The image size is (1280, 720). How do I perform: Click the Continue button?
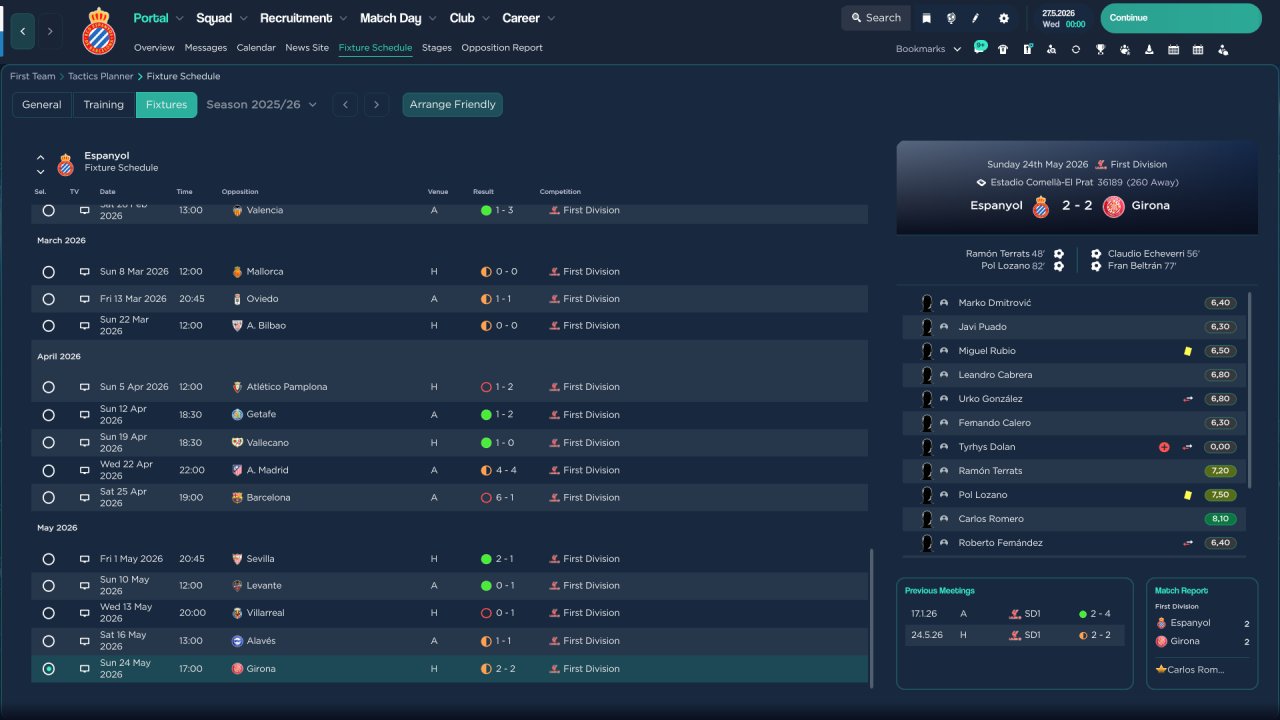coord(1181,18)
